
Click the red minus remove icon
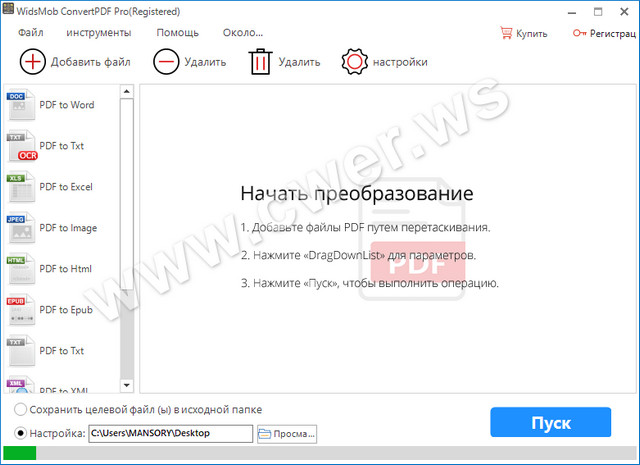pos(166,62)
